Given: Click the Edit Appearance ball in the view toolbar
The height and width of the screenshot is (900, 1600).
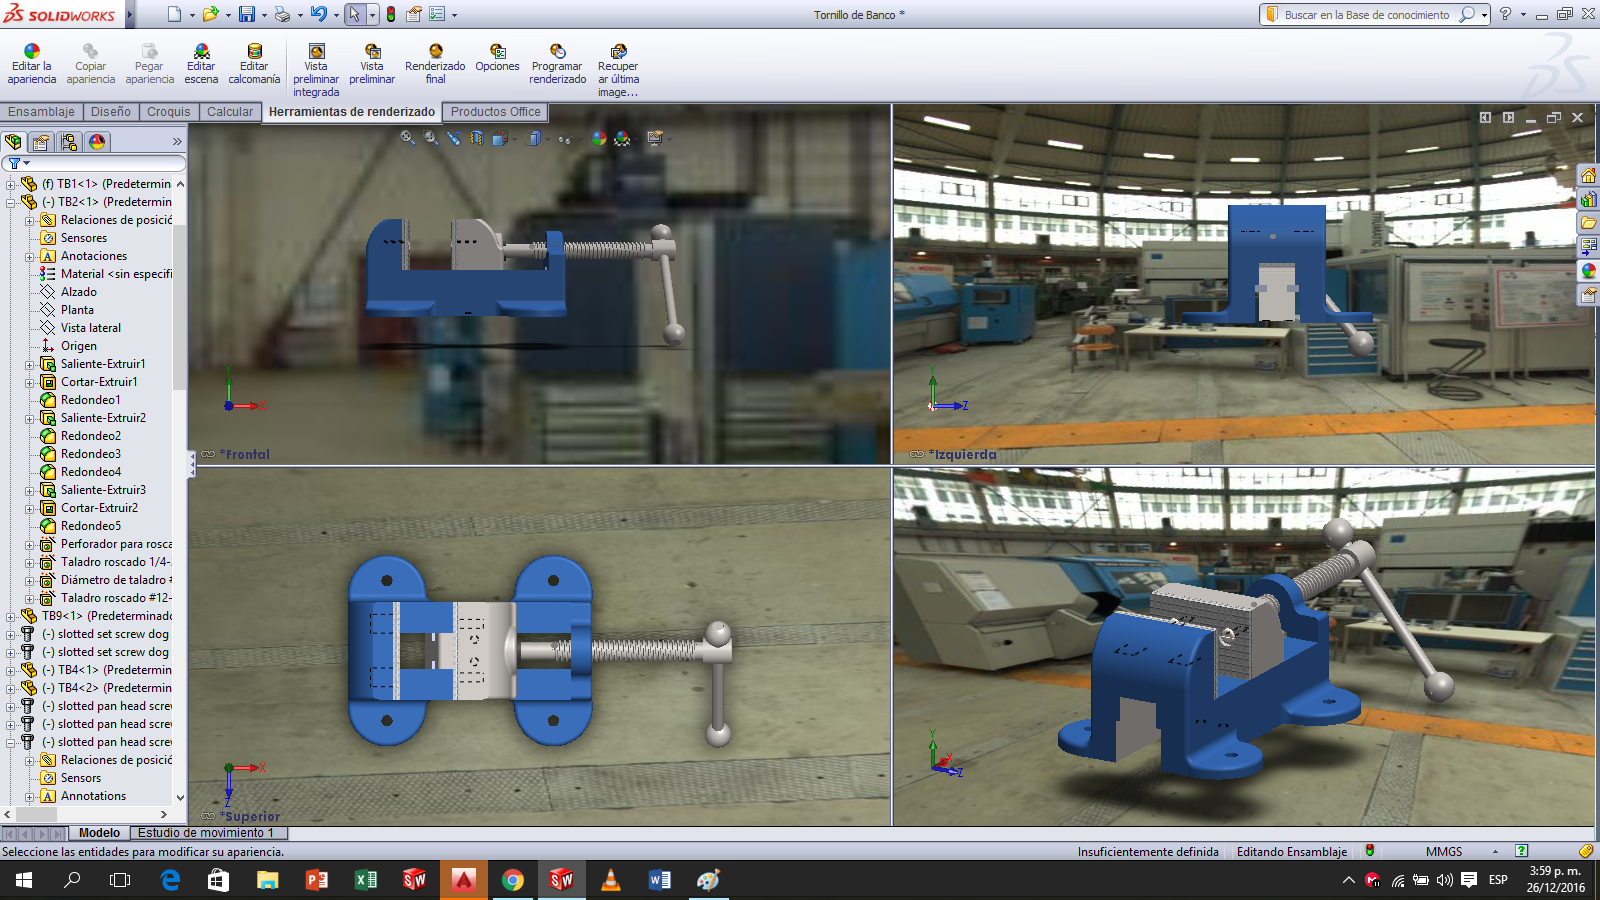Looking at the screenshot, I should [598, 138].
